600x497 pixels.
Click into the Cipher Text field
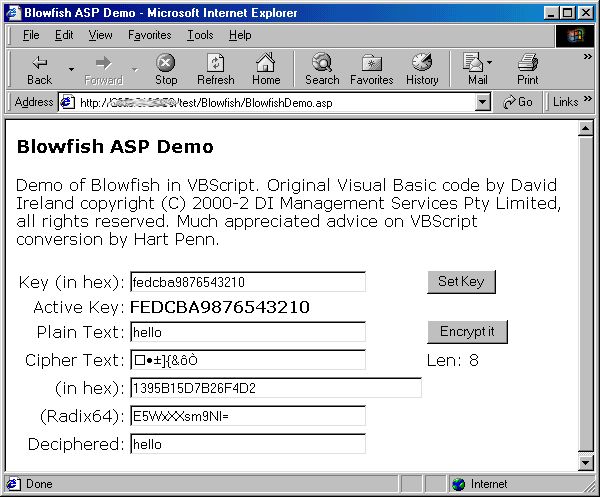[x=248, y=360]
